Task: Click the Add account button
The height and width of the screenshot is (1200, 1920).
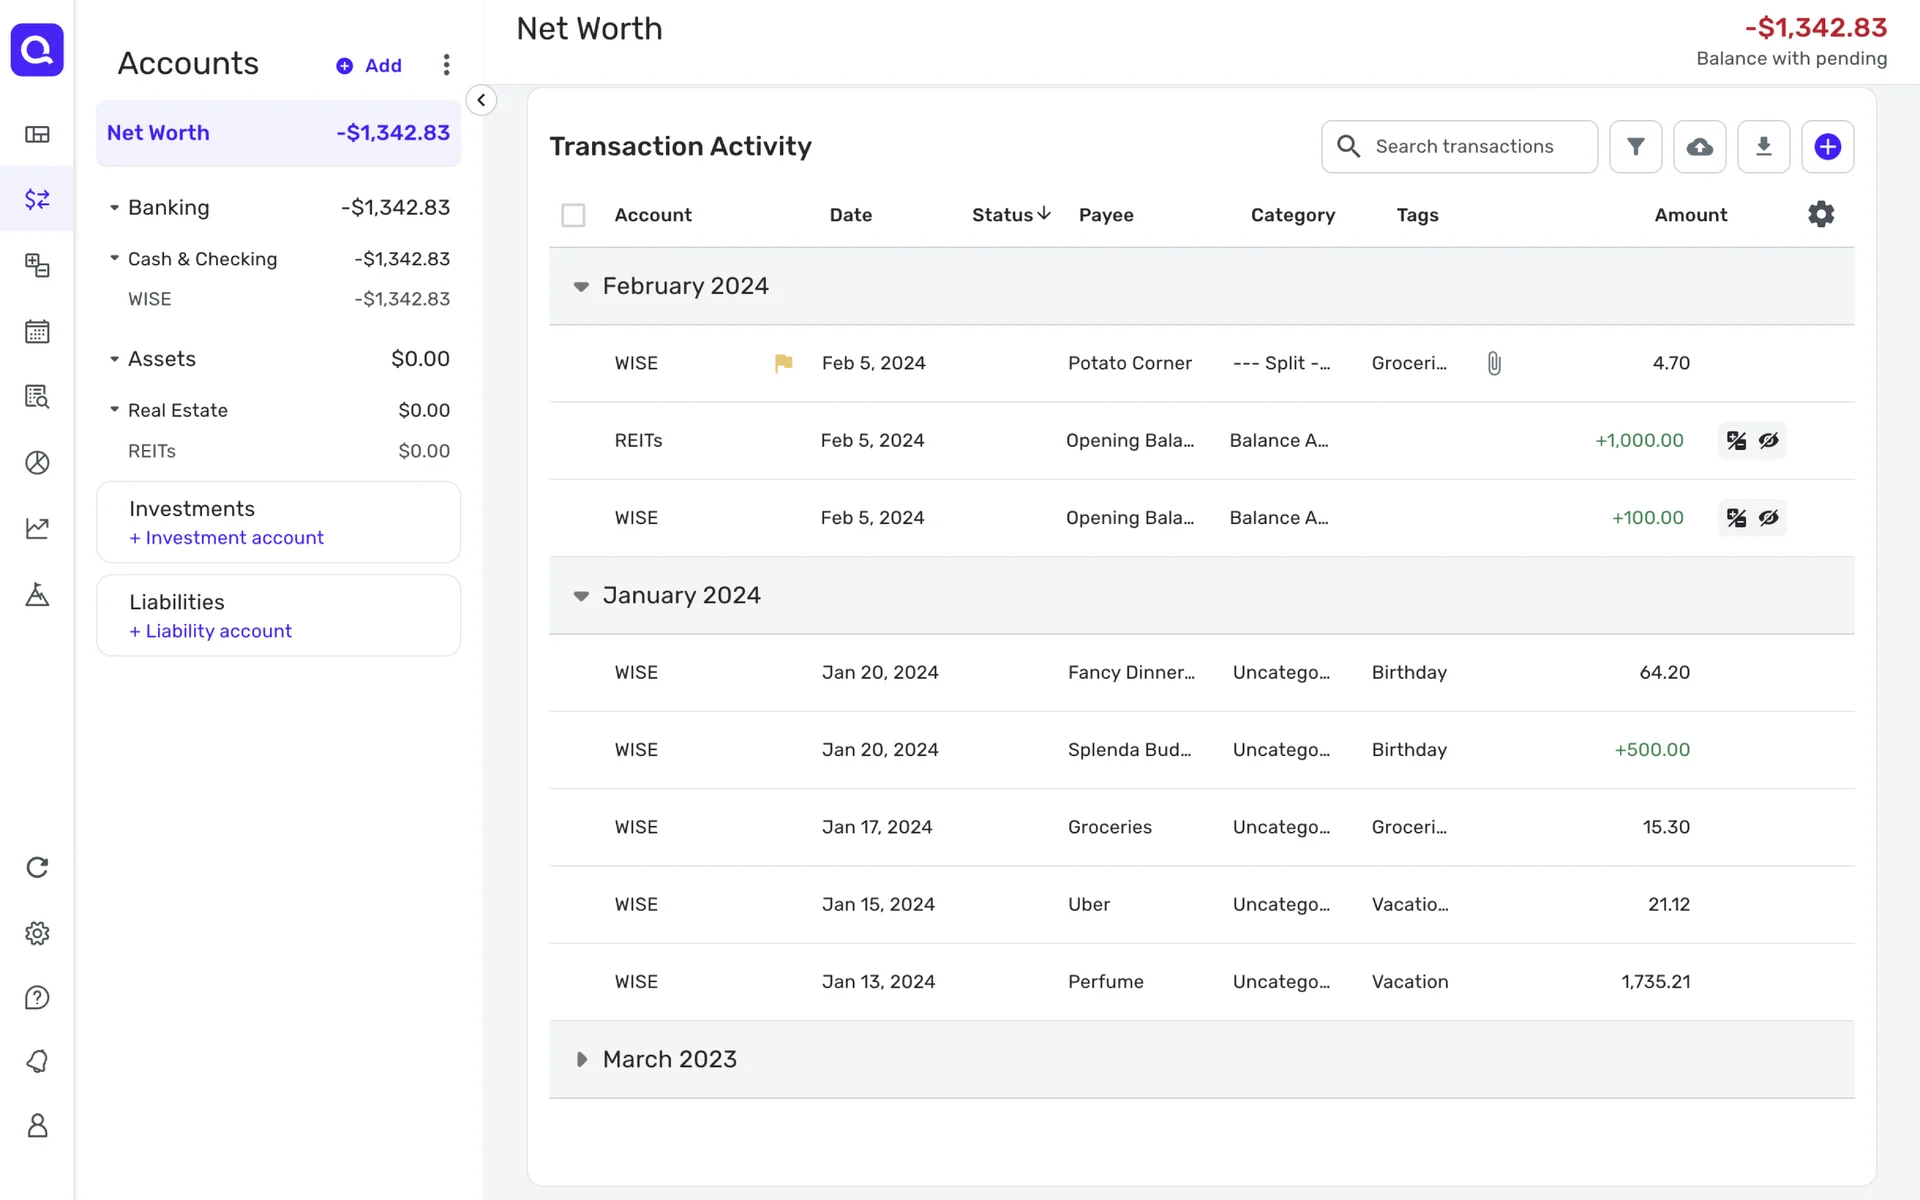Action: click(x=369, y=66)
